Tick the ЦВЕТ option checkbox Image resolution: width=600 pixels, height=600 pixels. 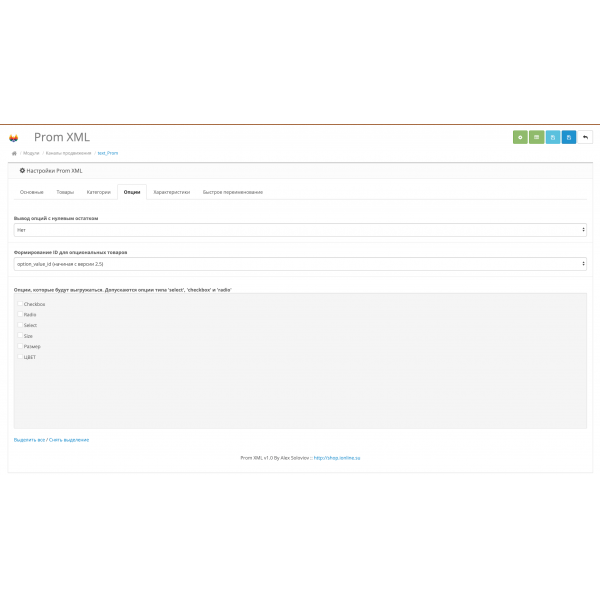(x=20, y=357)
